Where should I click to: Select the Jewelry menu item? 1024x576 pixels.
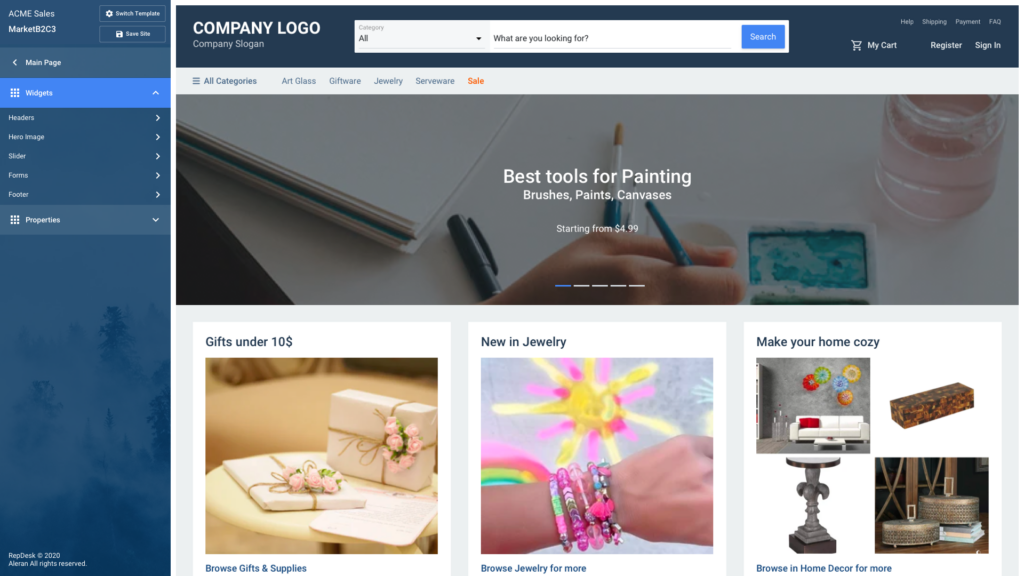(x=388, y=81)
